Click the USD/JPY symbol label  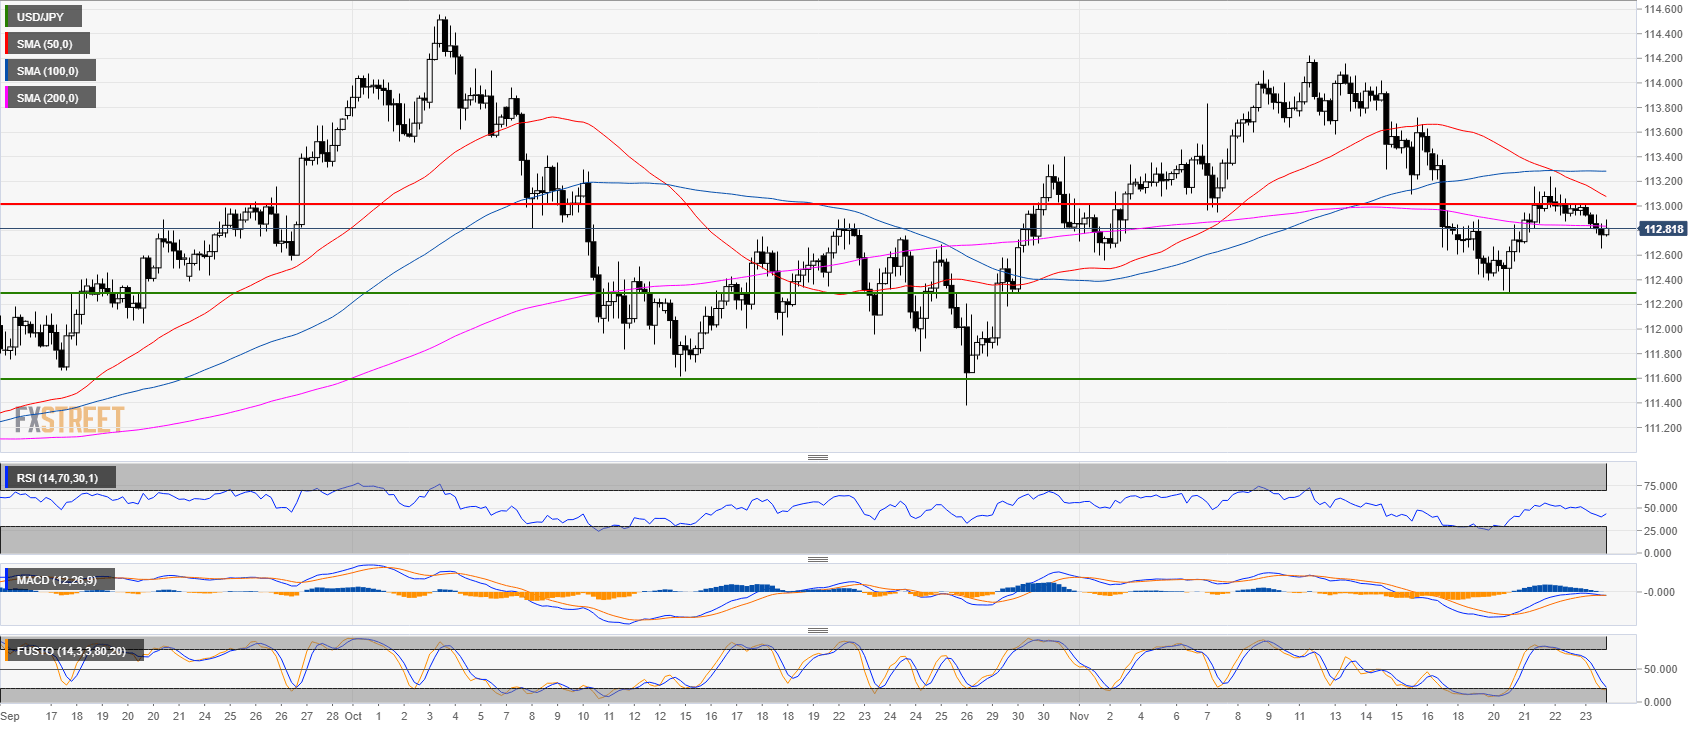tap(42, 17)
